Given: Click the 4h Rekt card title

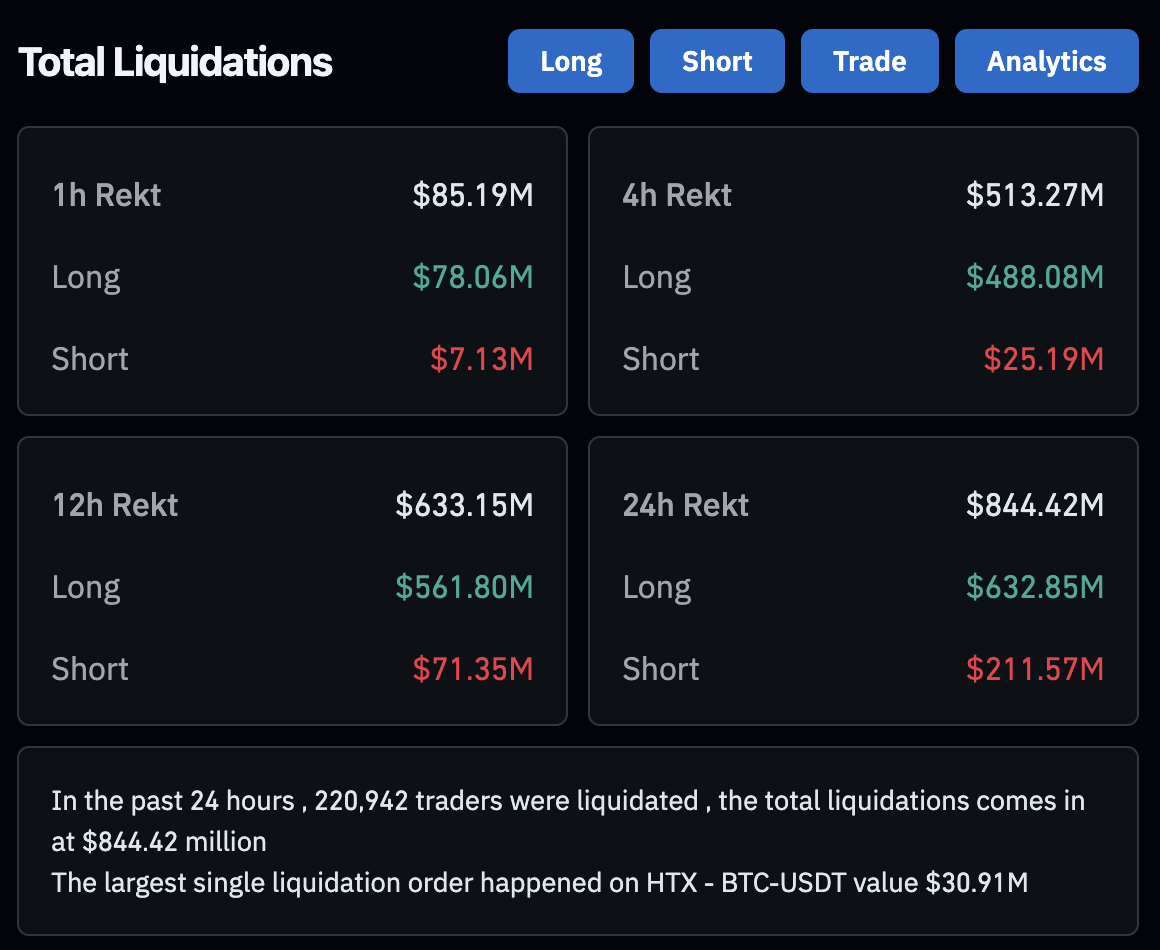Looking at the screenshot, I should 677,195.
